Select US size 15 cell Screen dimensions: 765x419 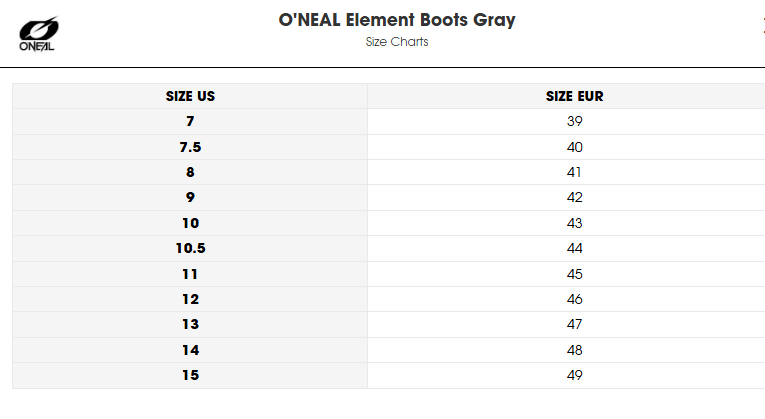pos(190,375)
